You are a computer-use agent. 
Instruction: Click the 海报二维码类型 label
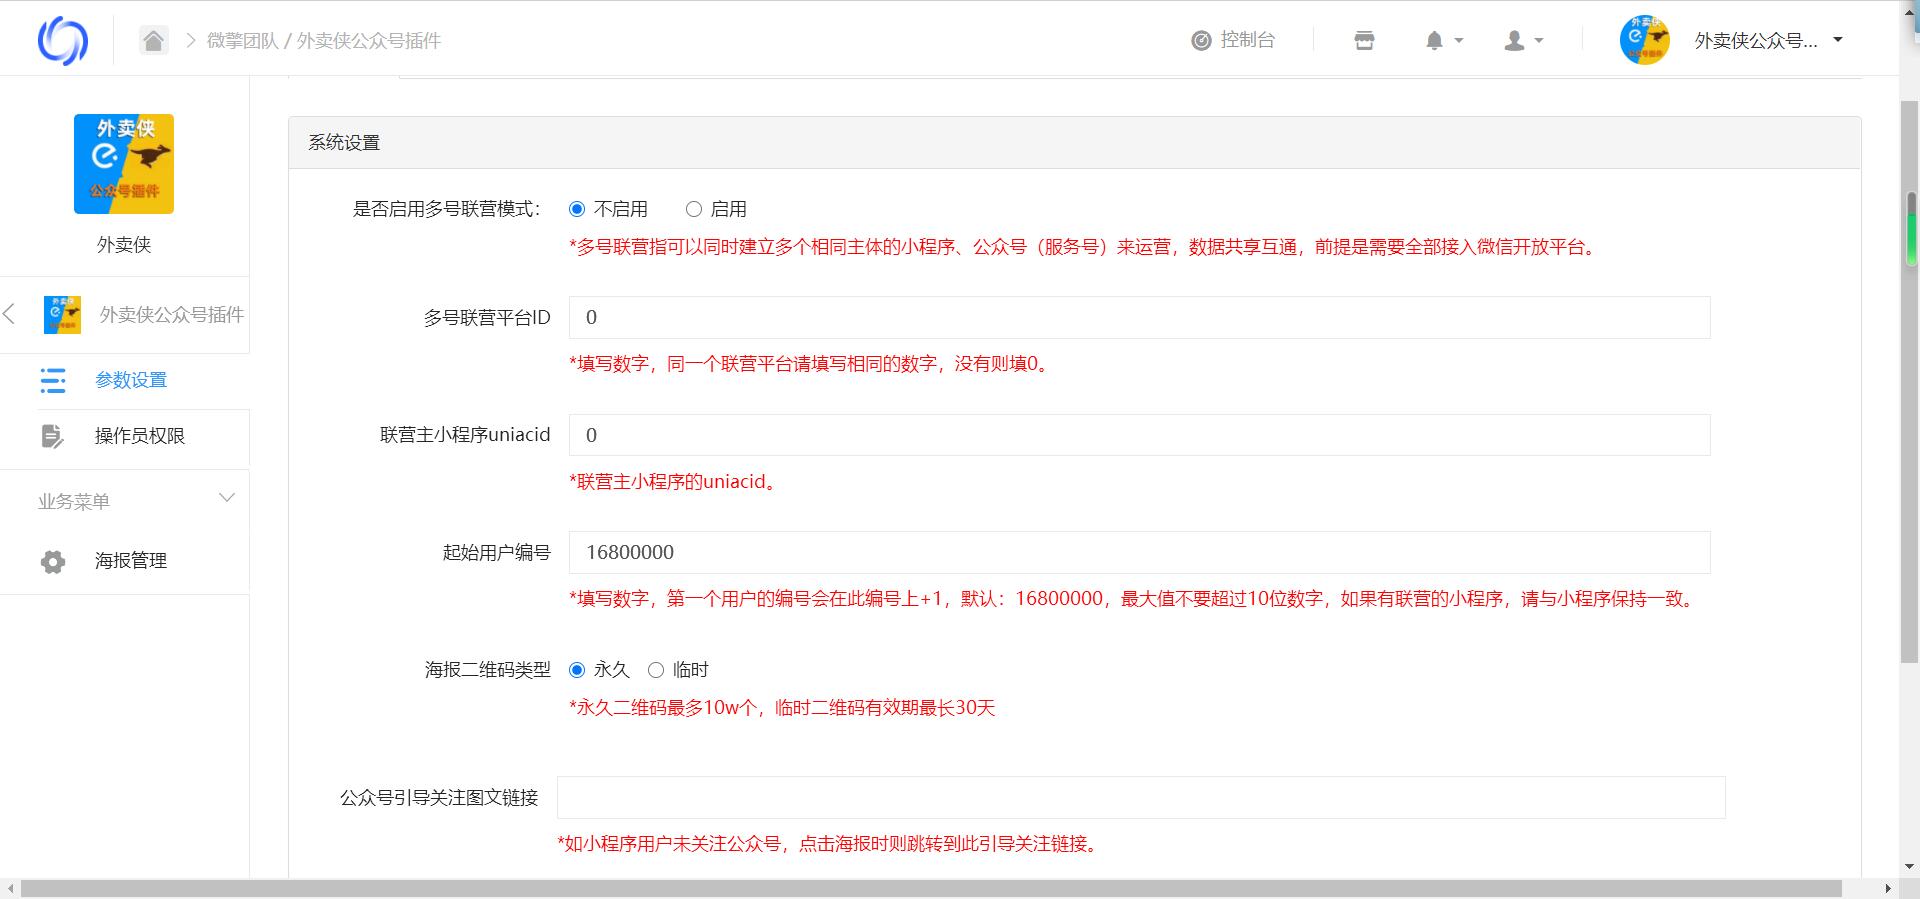[x=488, y=670]
